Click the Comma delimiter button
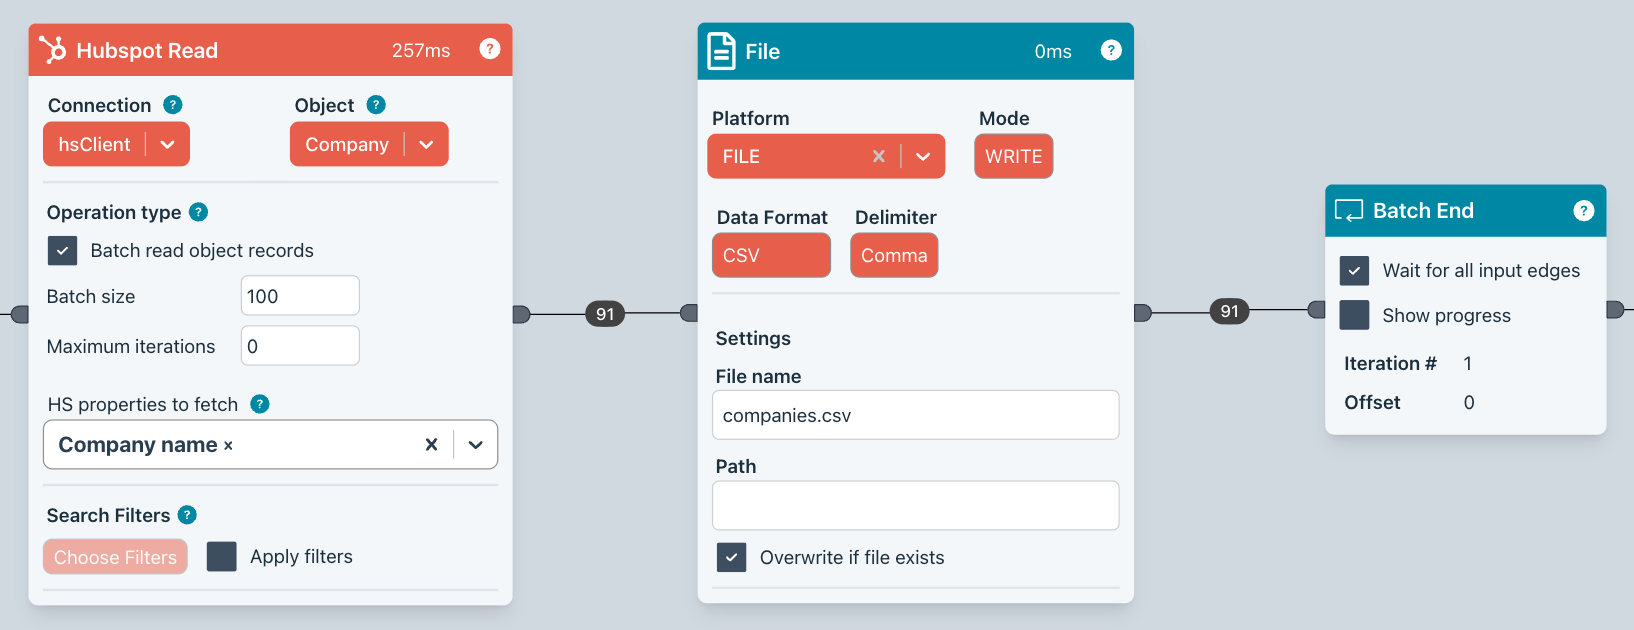Viewport: 1634px width, 630px height. click(894, 255)
